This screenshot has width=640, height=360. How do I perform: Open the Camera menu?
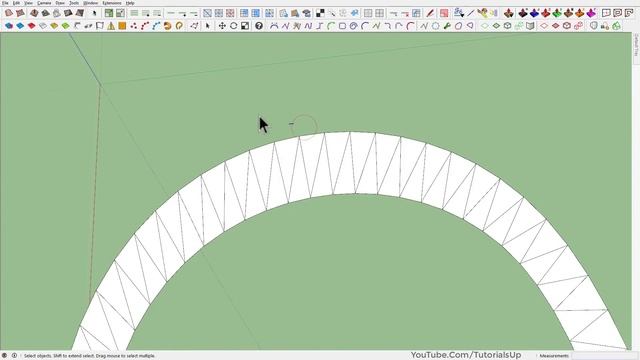coord(44,3)
